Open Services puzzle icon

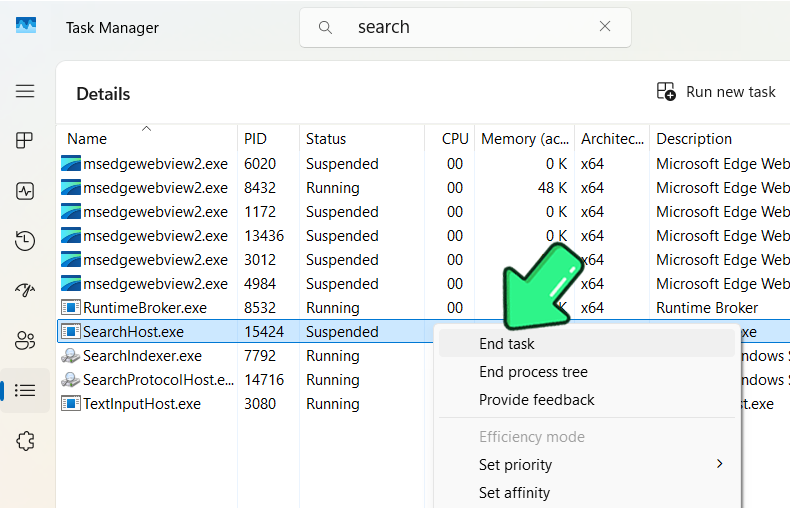click(x=25, y=441)
